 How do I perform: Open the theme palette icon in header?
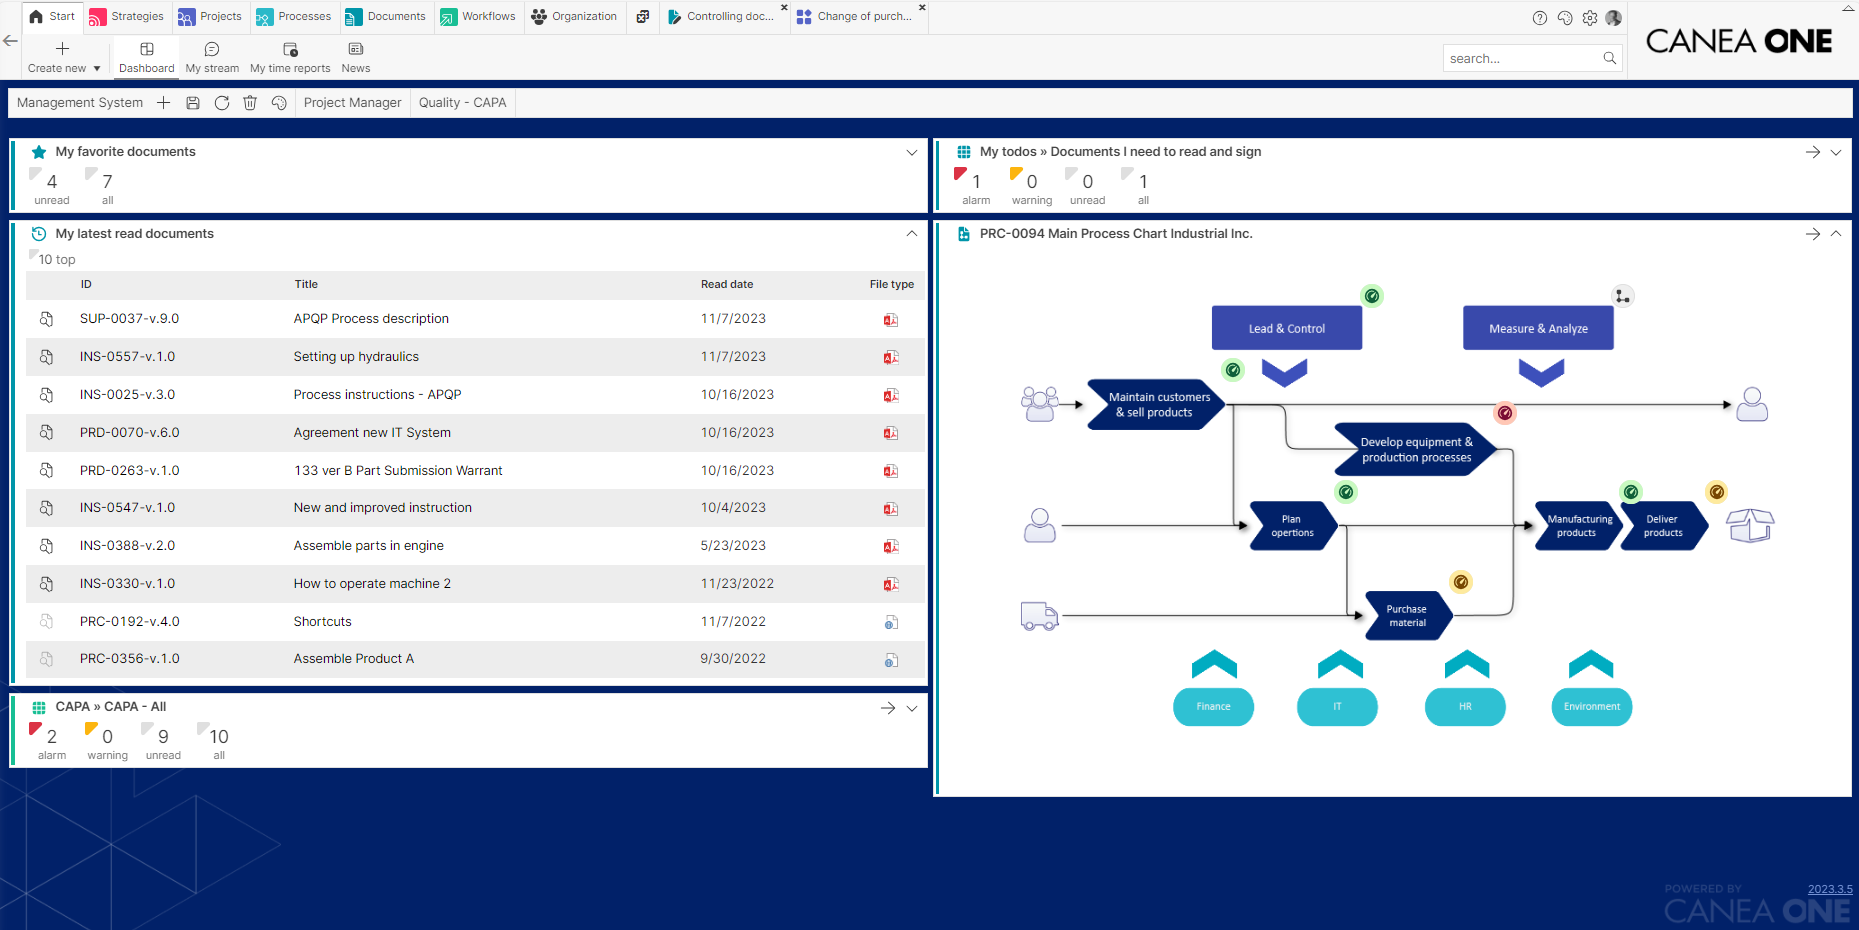[x=1565, y=18]
